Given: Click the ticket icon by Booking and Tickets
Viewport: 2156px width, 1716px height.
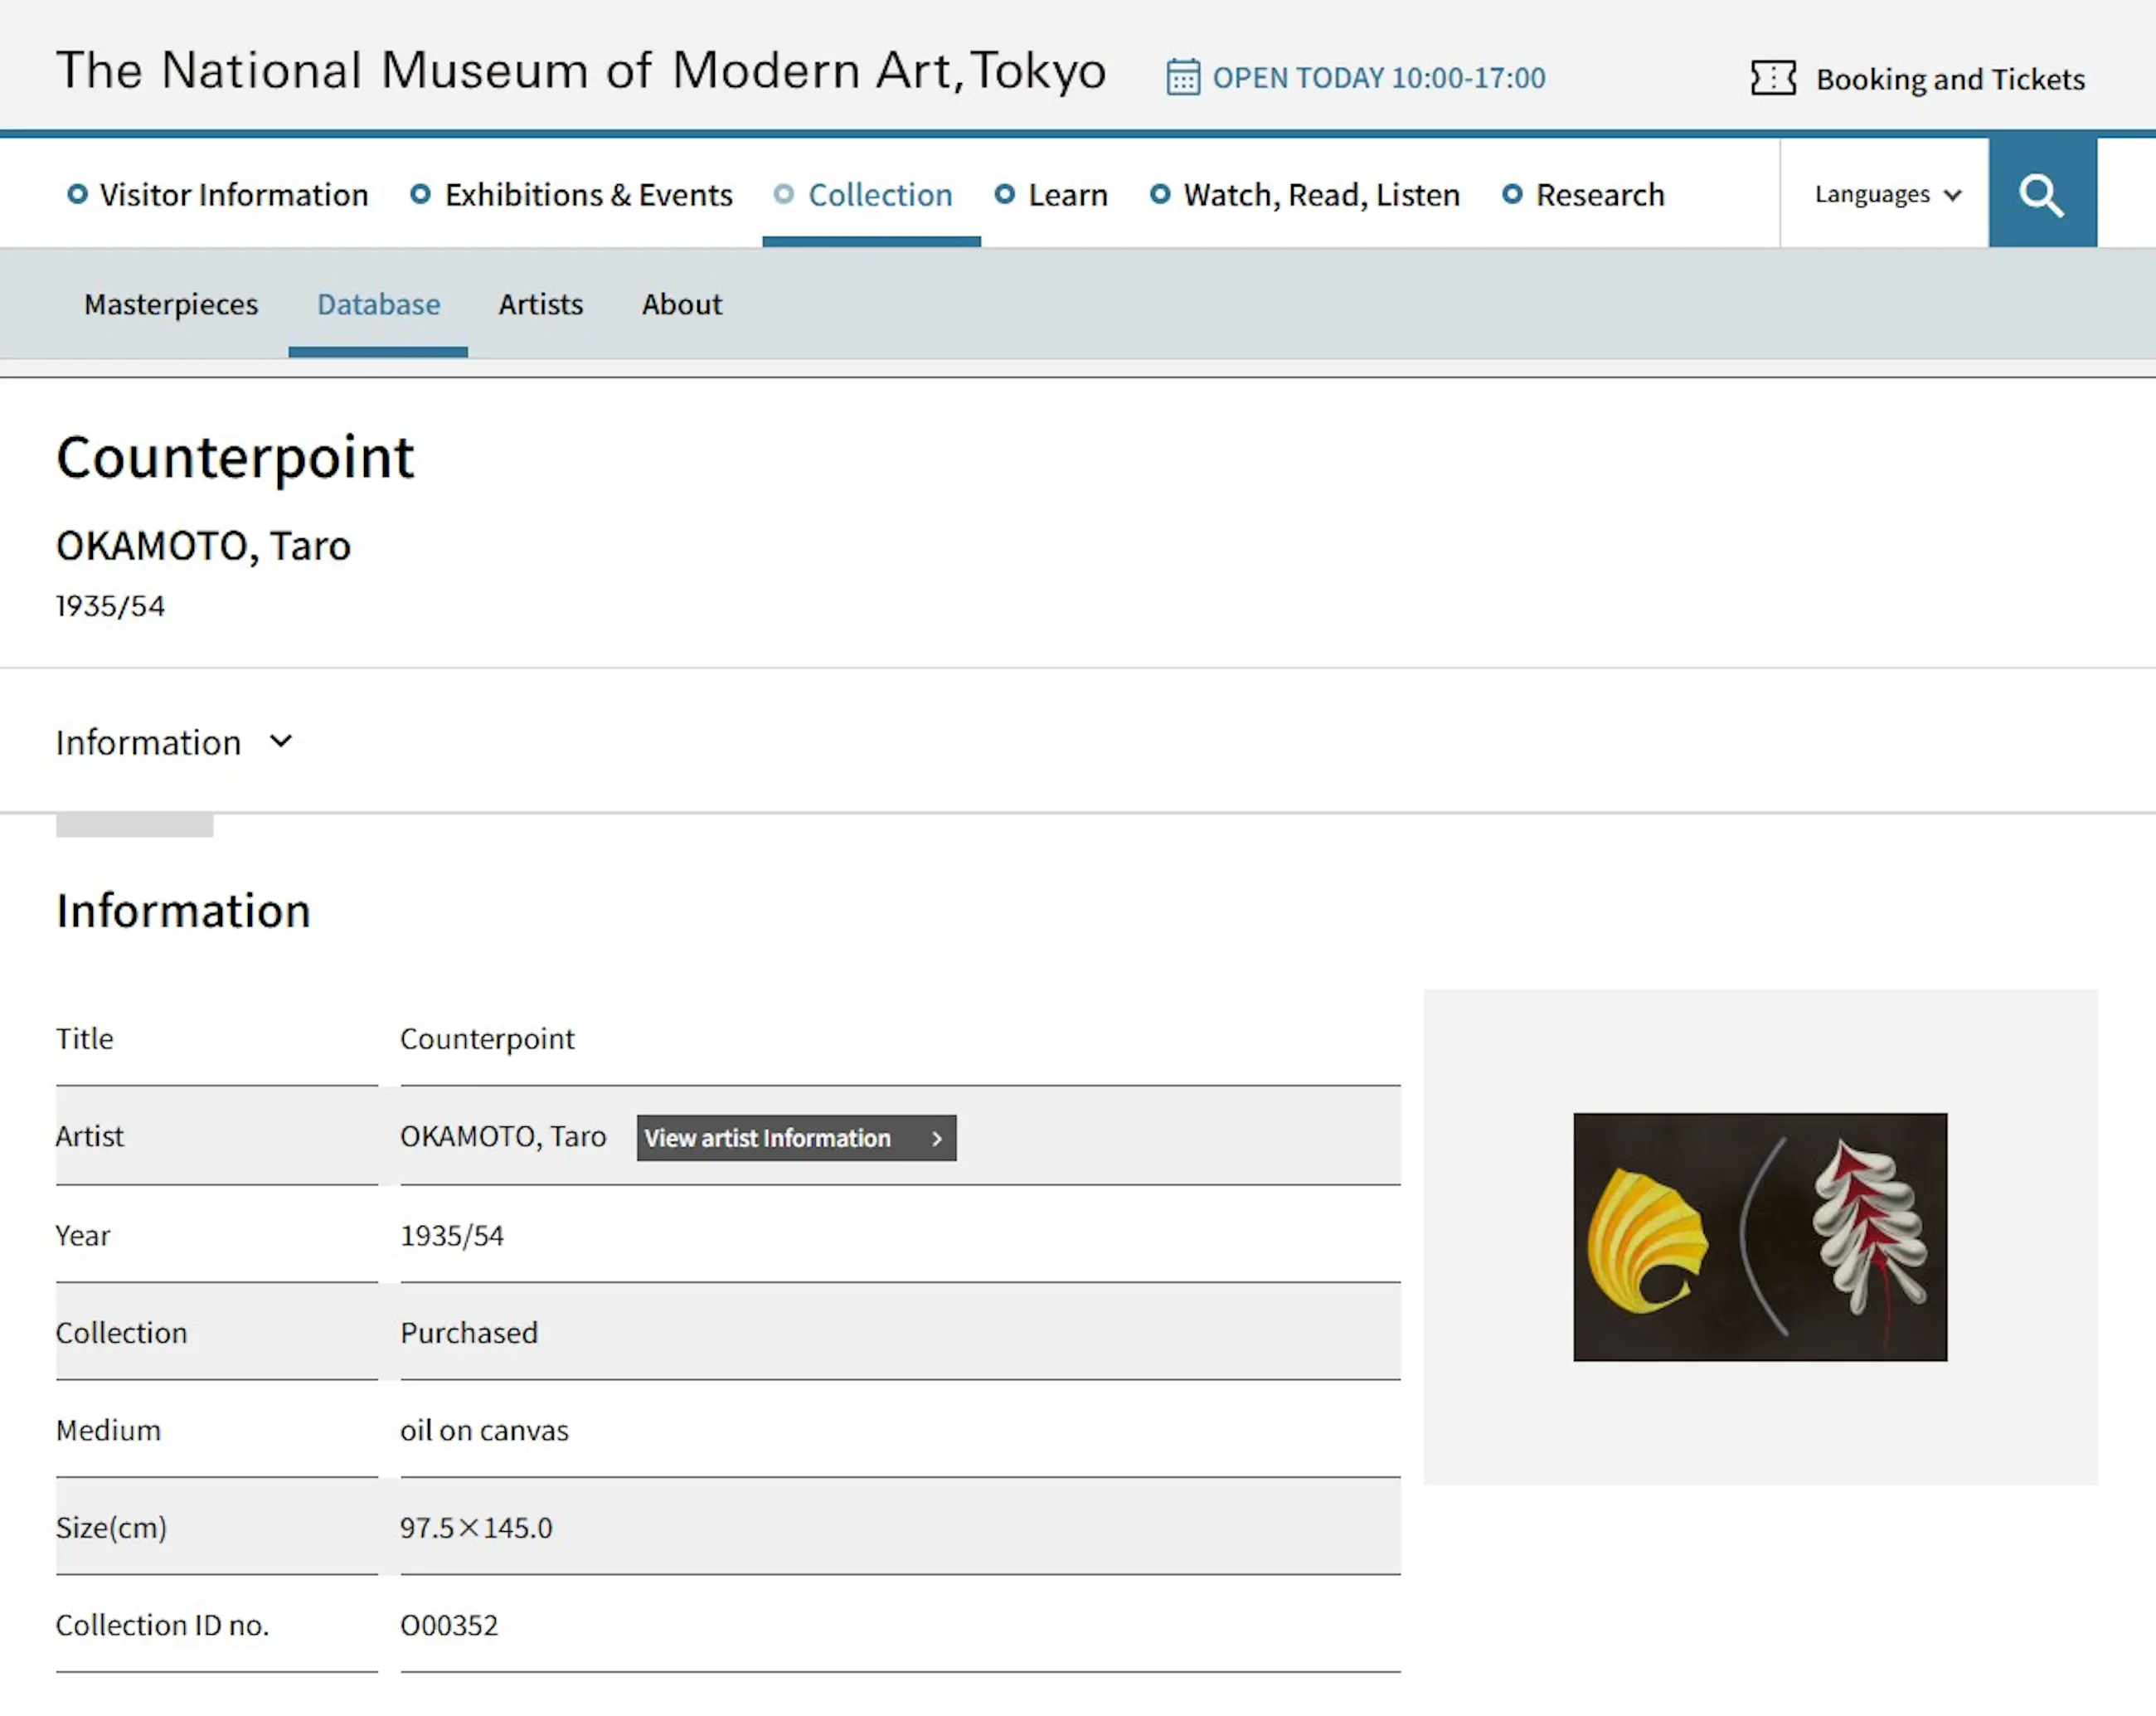Looking at the screenshot, I should coord(1772,78).
